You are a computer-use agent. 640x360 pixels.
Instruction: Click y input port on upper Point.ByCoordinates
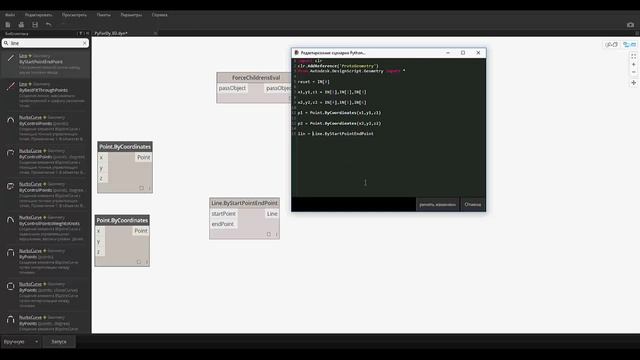pos(102,168)
